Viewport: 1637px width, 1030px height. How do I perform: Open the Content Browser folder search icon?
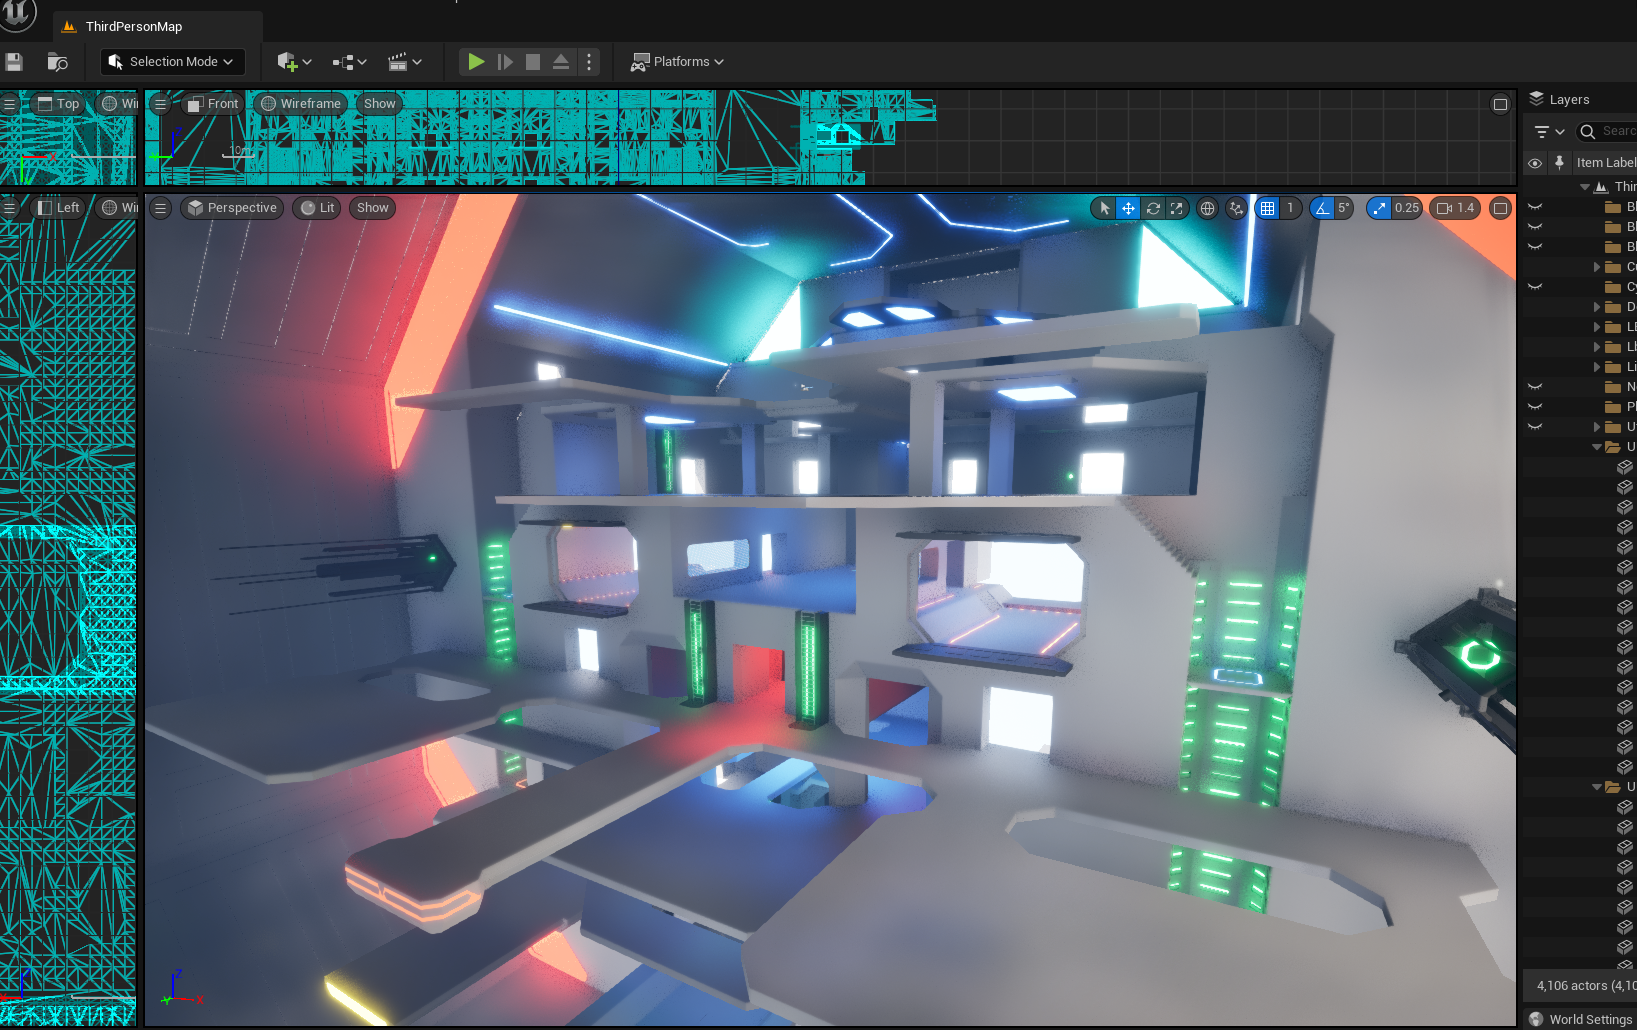coord(58,62)
